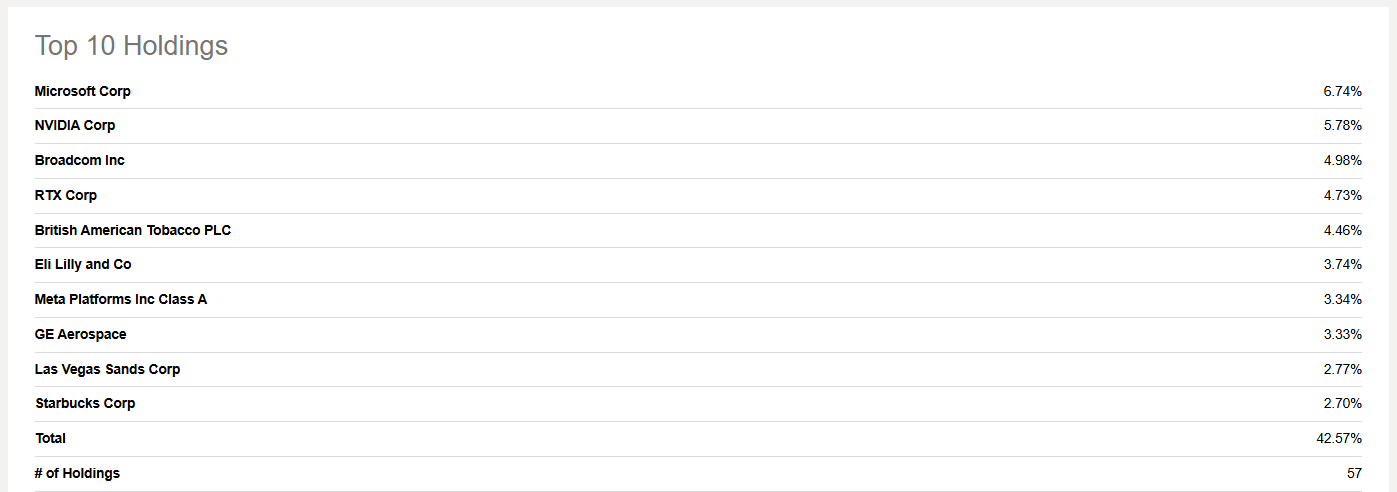Click the Starbucks Corp holding
The width and height of the screenshot is (1397, 492).
pos(85,403)
